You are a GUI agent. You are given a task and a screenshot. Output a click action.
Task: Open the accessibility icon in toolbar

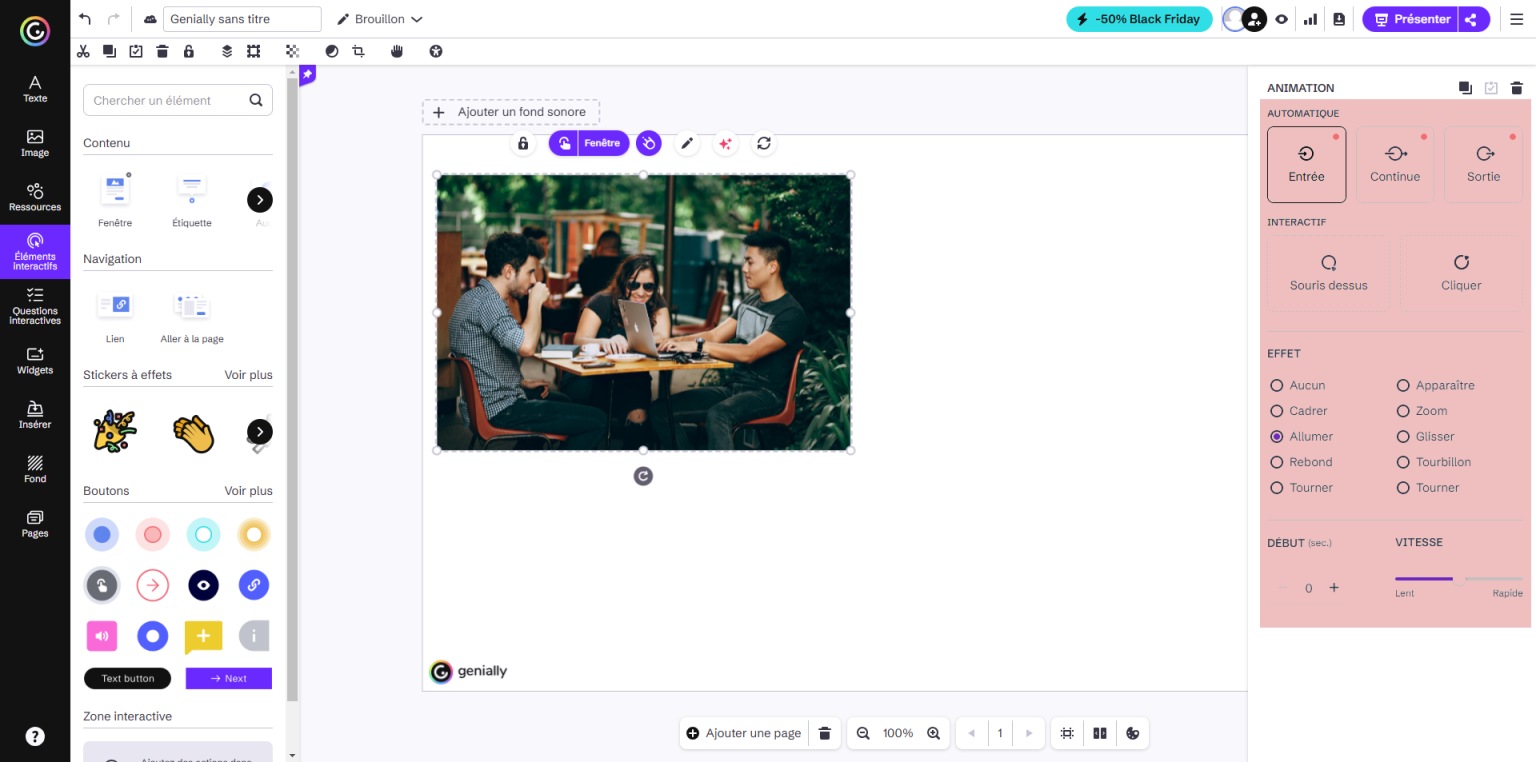click(435, 51)
